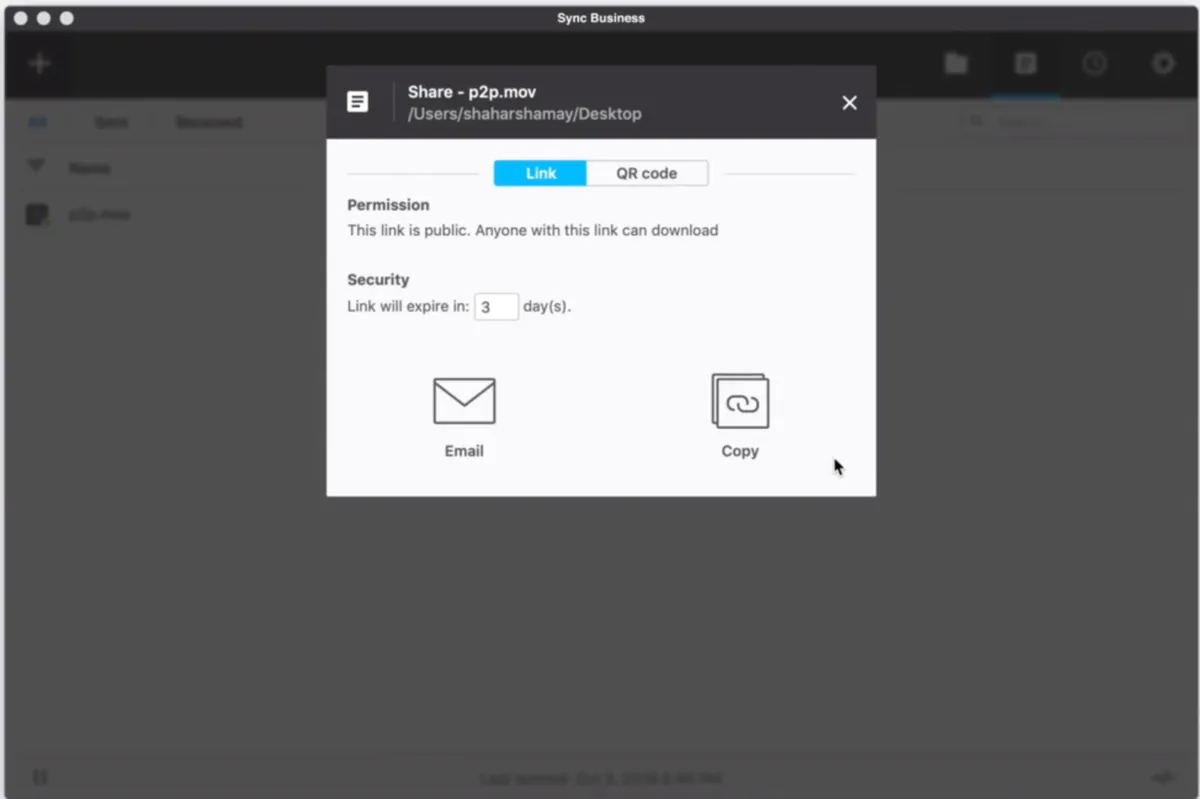Click the Copy link icon
The image size is (1200, 799).
pyautogui.click(x=740, y=399)
